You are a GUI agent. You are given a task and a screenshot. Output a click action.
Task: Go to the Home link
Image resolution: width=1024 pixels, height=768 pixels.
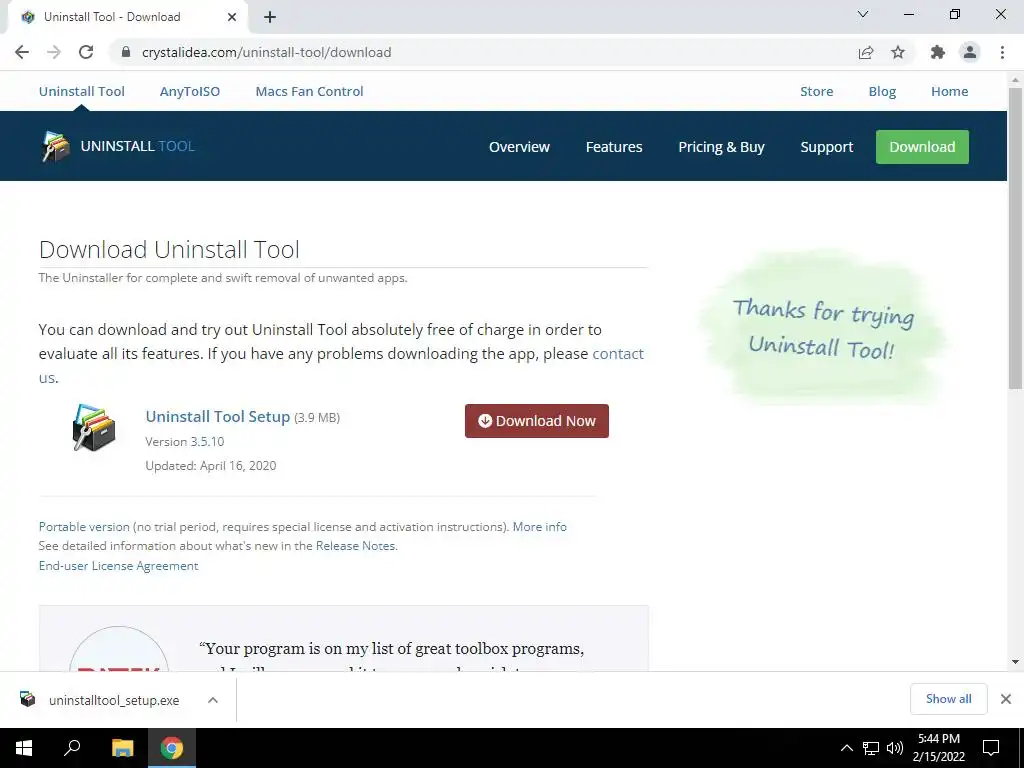950,91
